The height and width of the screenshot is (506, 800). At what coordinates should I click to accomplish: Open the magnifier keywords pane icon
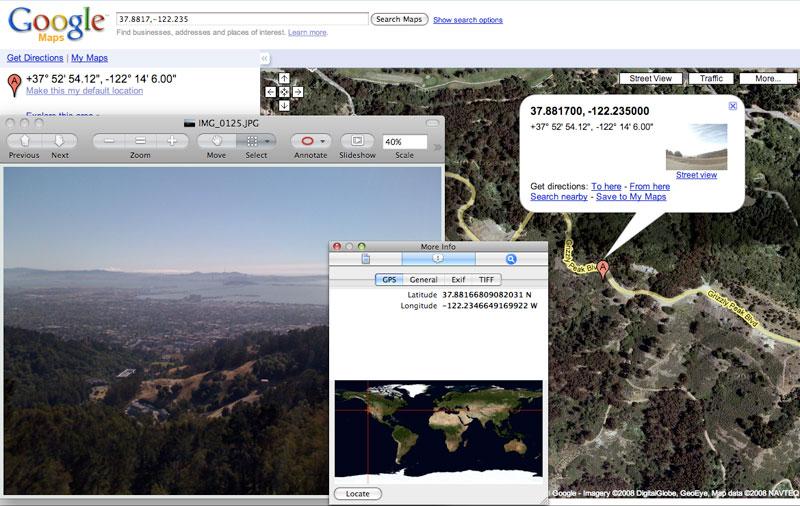[511, 259]
